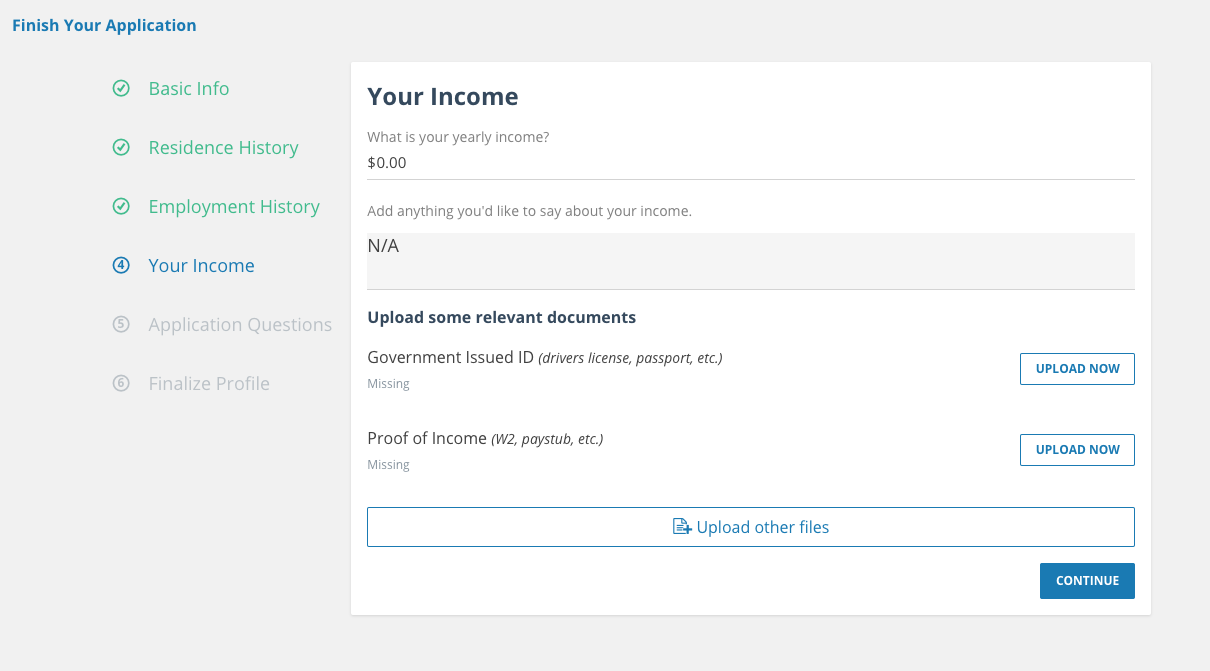Open the Basic Info step
The height and width of the screenshot is (671, 1210).
[x=189, y=89]
